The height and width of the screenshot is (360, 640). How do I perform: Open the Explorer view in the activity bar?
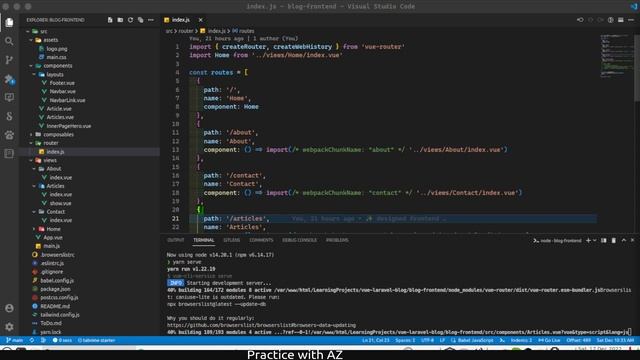click(9, 22)
